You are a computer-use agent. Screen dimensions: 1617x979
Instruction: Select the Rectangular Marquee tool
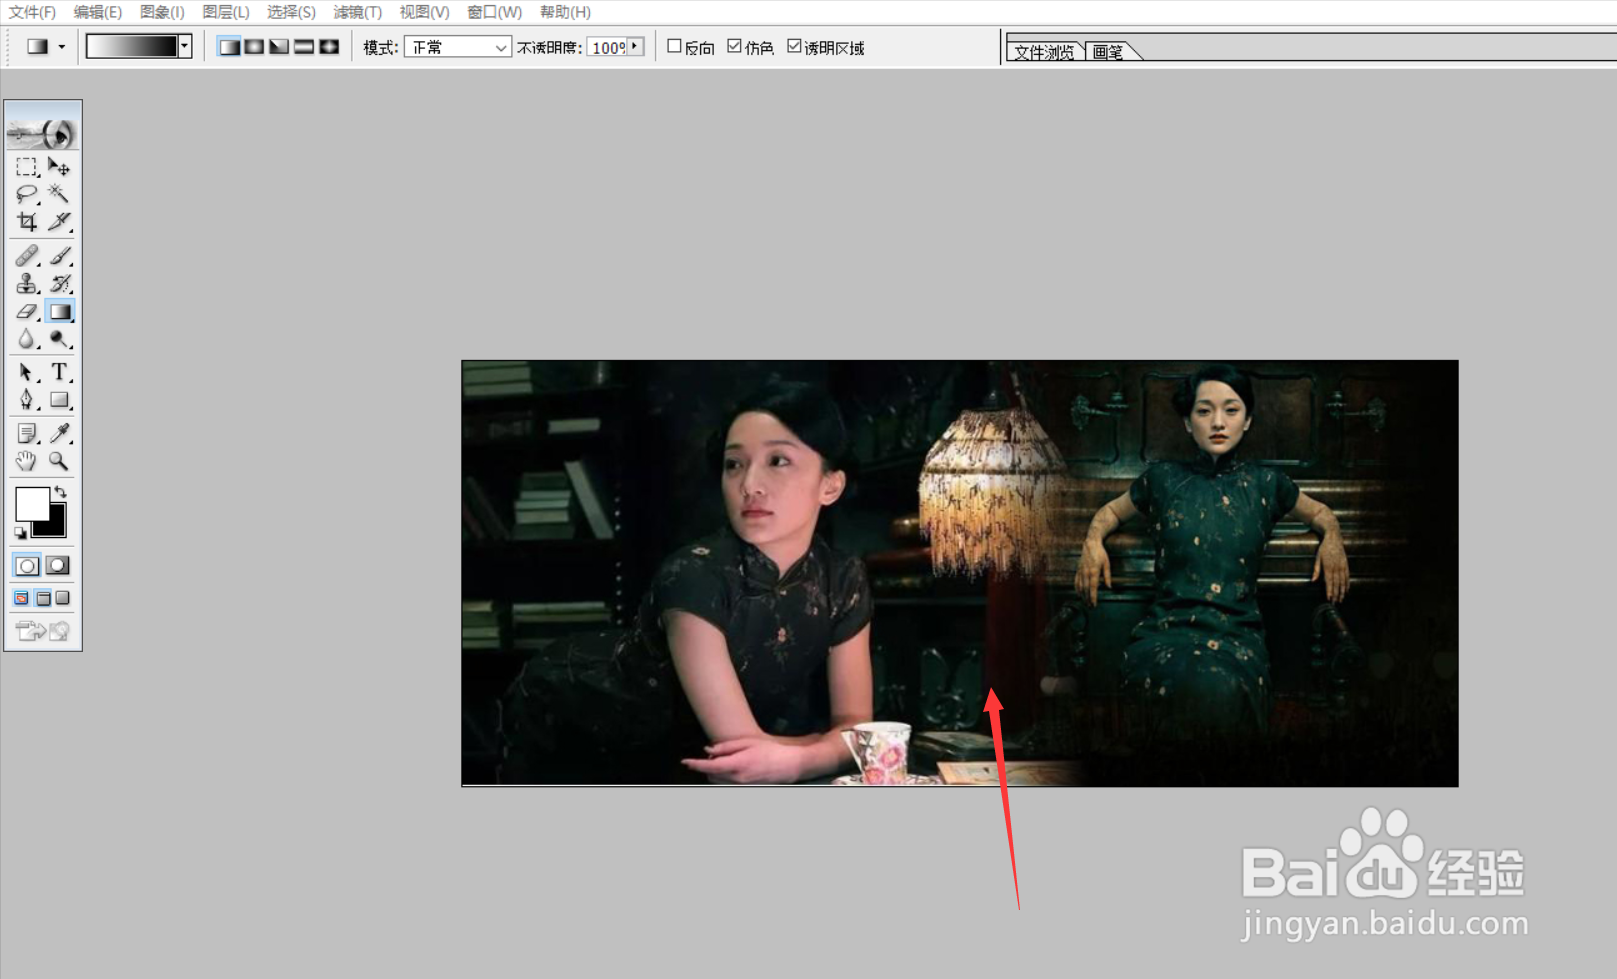tap(27, 167)
